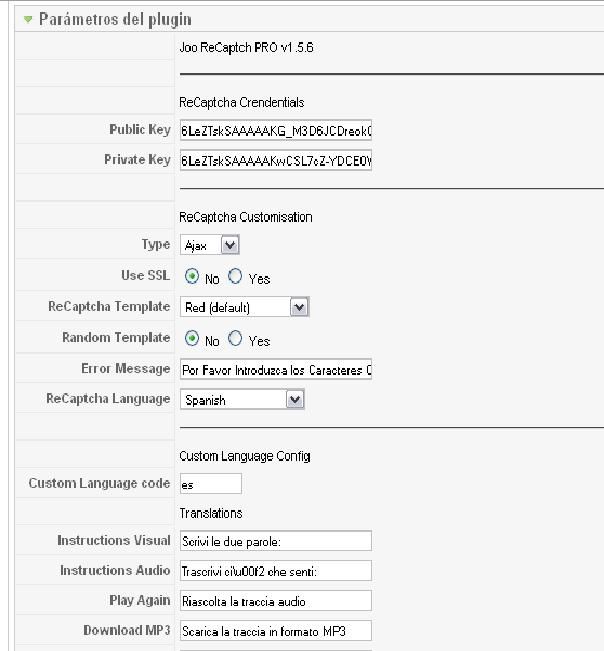Click the Download MP3 text field
Viewport: 604px width, 651px height.
pos(276,631)
